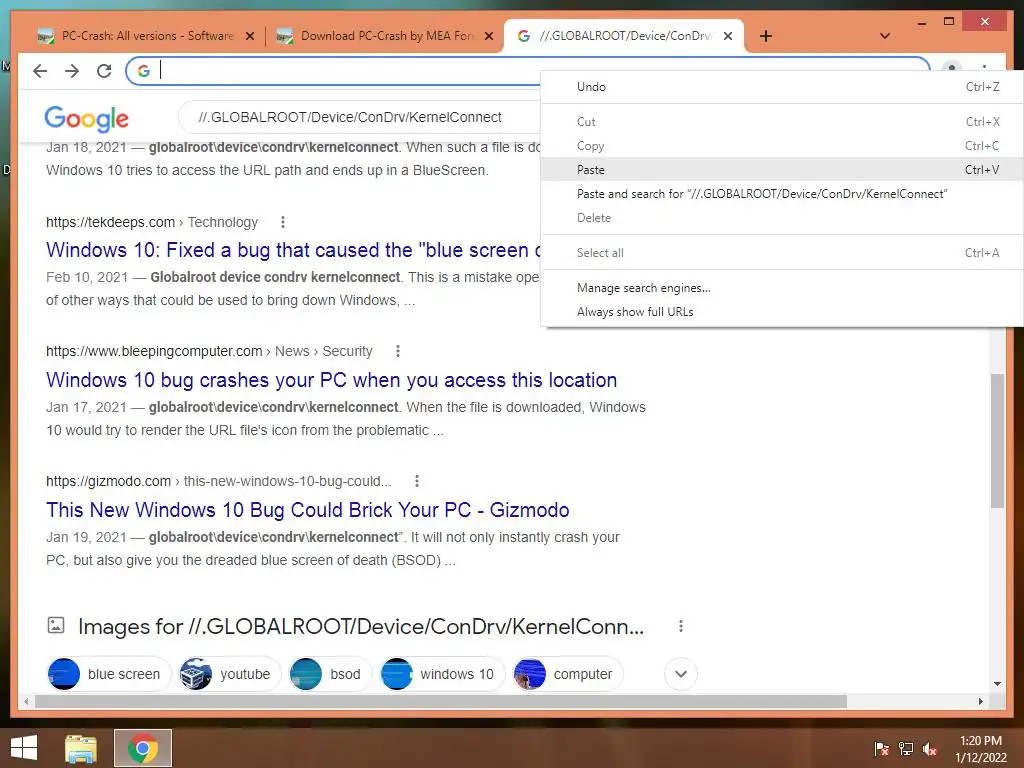Click the horizontal scrollbar thumb
Viewport: 1024px width, 768px height.
tap(441, 701)
